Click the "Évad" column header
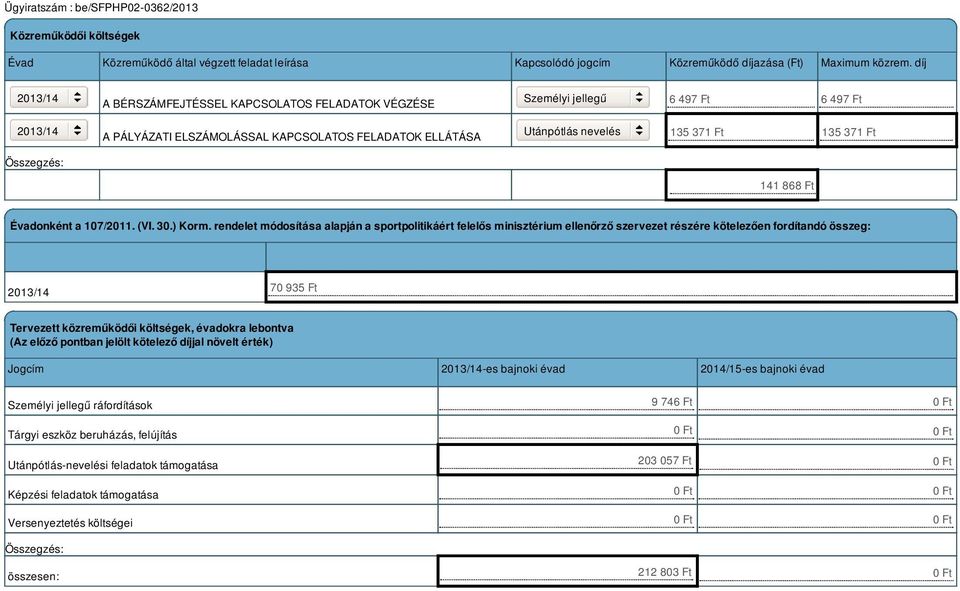Image resolution: width=960 pixels, height=591 pixels. pos(20,62)
